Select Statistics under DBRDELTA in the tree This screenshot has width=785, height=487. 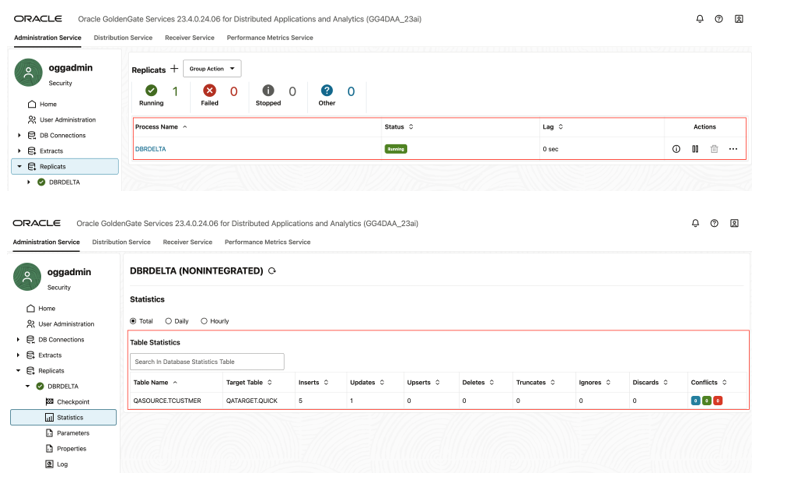pos(63,417)
